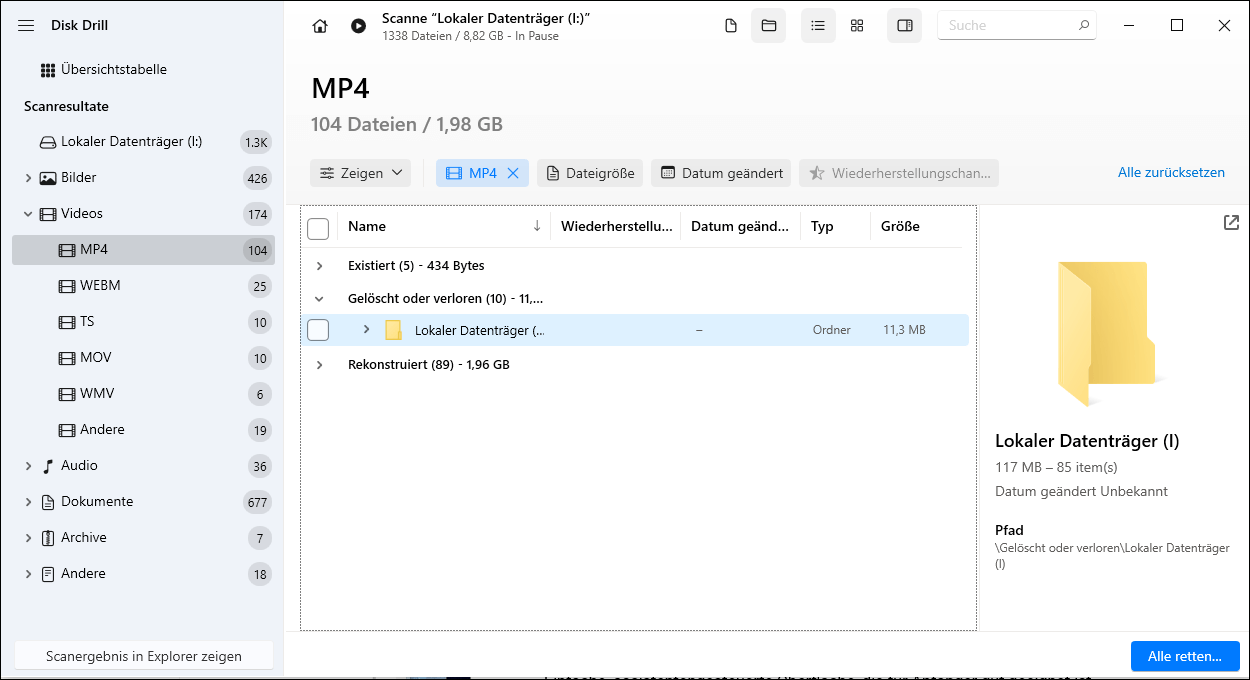Image resolution: width=1250 pixels, height=680 pixels.
Task: Collapse the Gelöscht oder verloren group
Action: pos(320,298)
